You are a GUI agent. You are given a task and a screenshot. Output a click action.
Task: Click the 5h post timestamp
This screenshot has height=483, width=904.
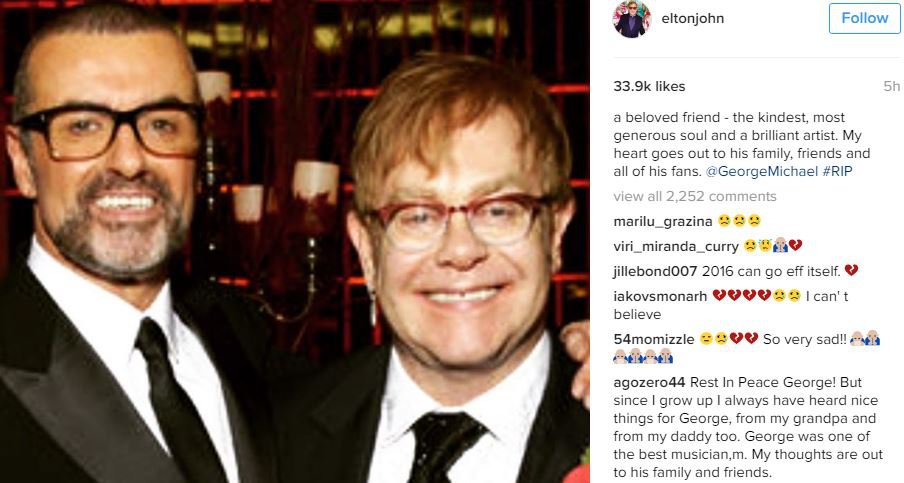click(x=891, y=86)
